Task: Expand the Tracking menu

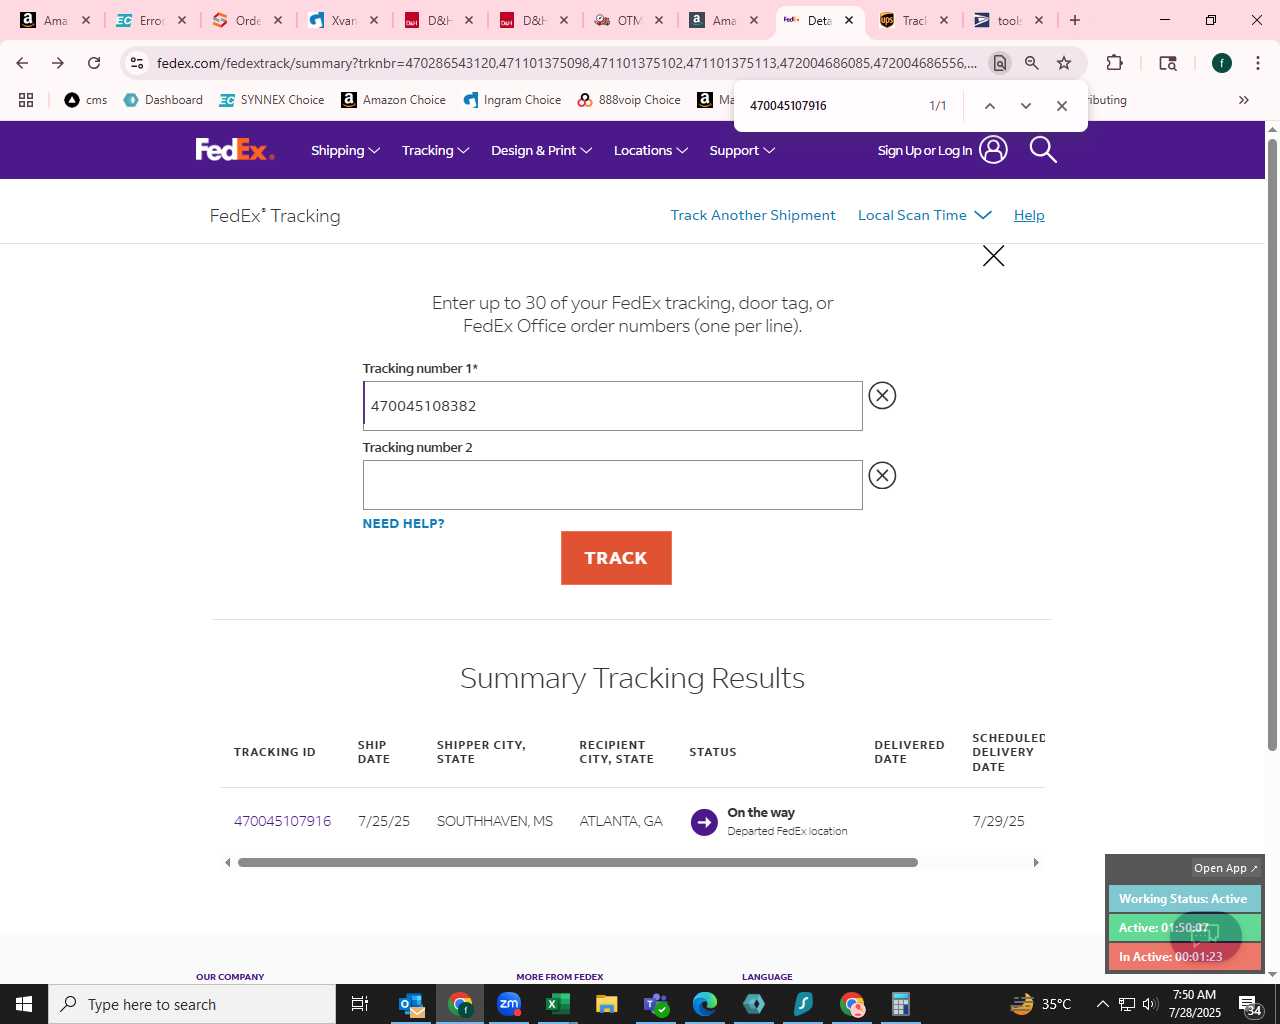Action: pyautogui.click(x=435, y=151)
